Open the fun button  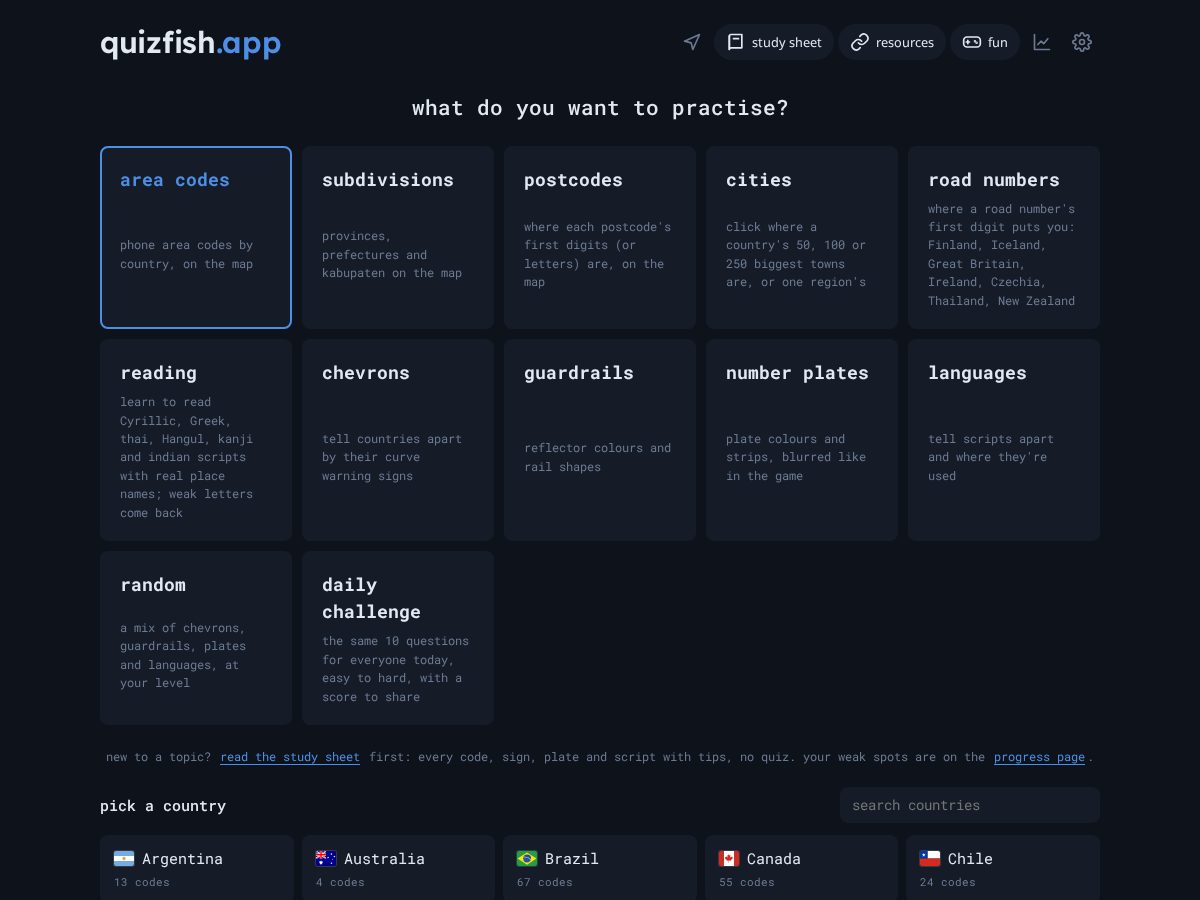pyautogui.click(x=985, y=42)
